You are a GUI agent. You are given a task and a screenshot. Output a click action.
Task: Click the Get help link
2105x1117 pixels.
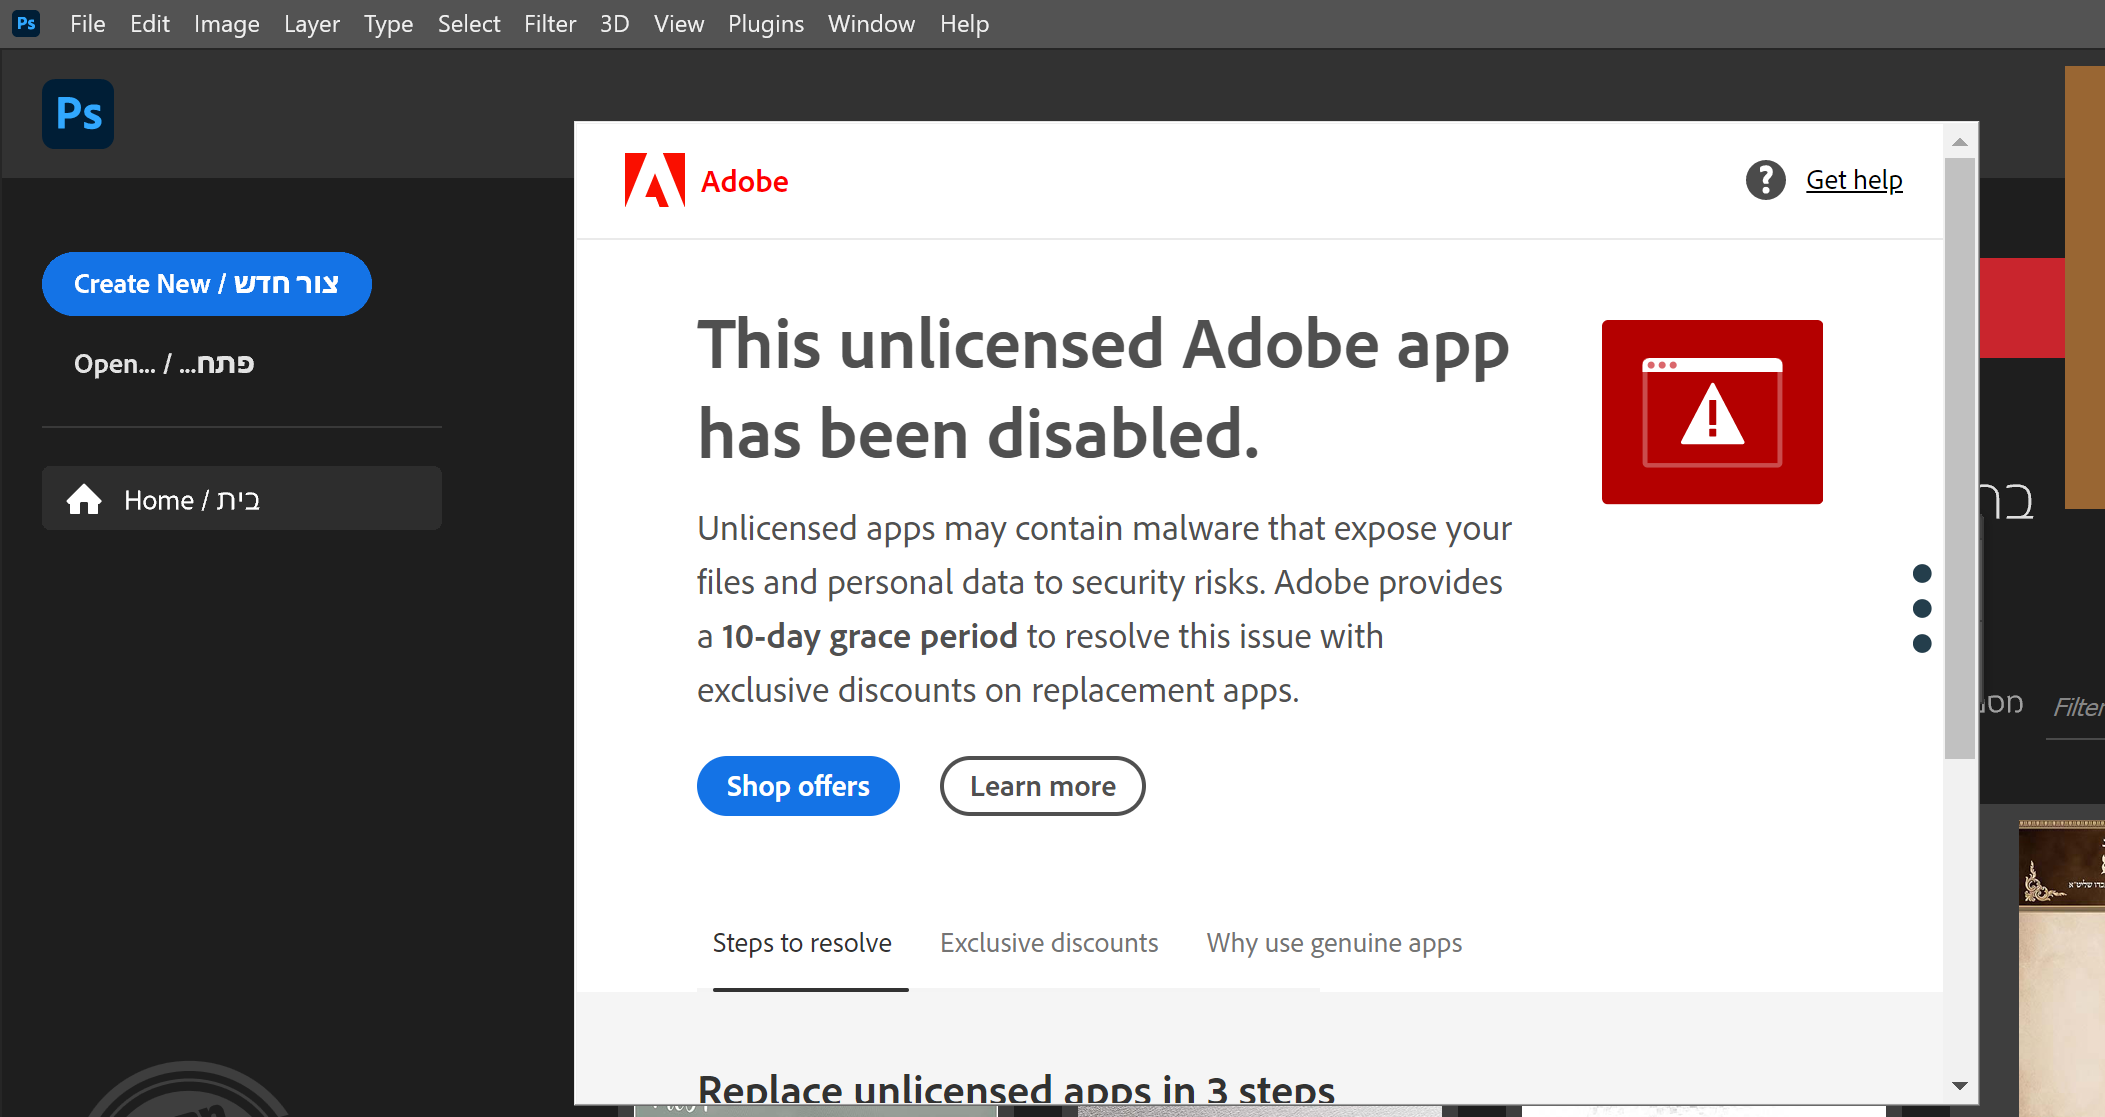click(1854, 180)
